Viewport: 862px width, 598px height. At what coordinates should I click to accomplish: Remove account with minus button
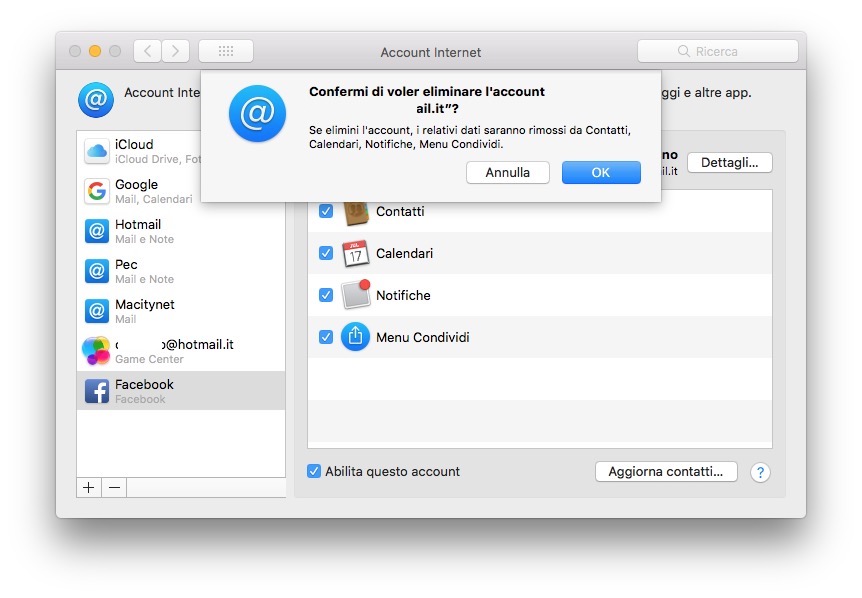[114, 488]
